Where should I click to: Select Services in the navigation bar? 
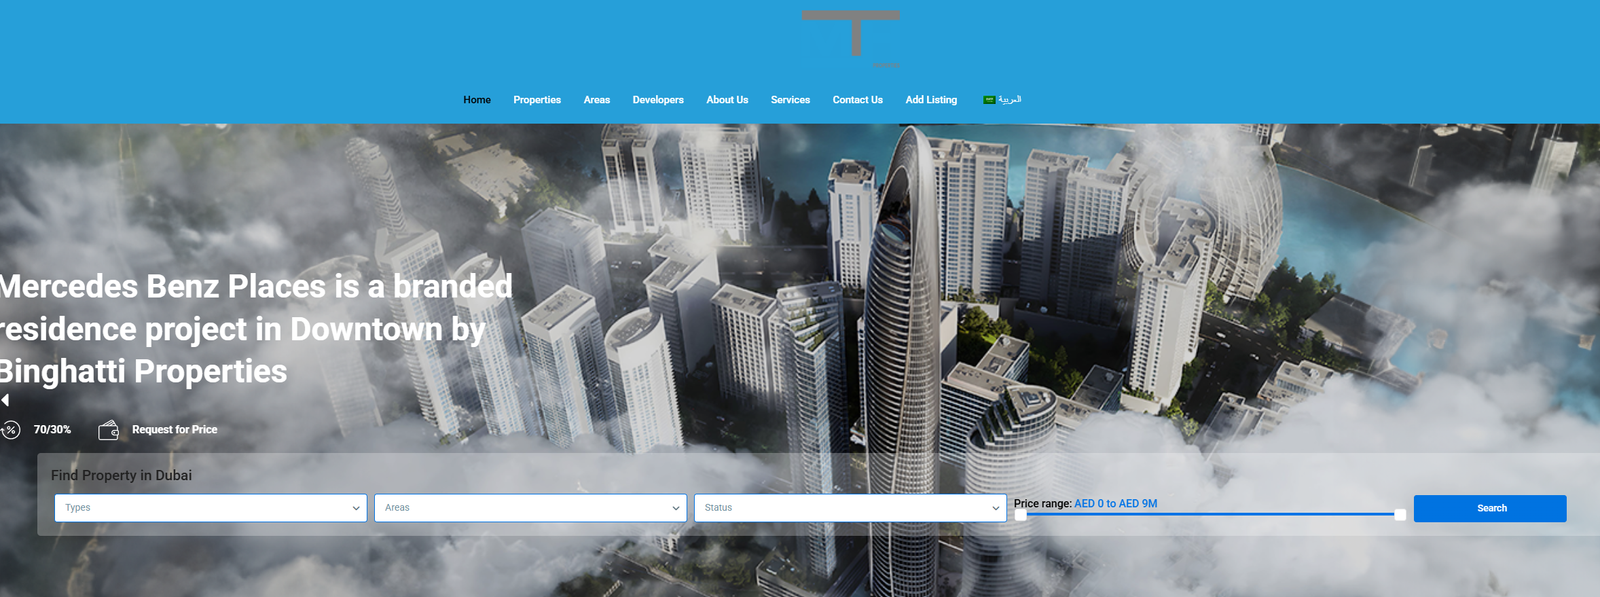(x=790, y=100)
